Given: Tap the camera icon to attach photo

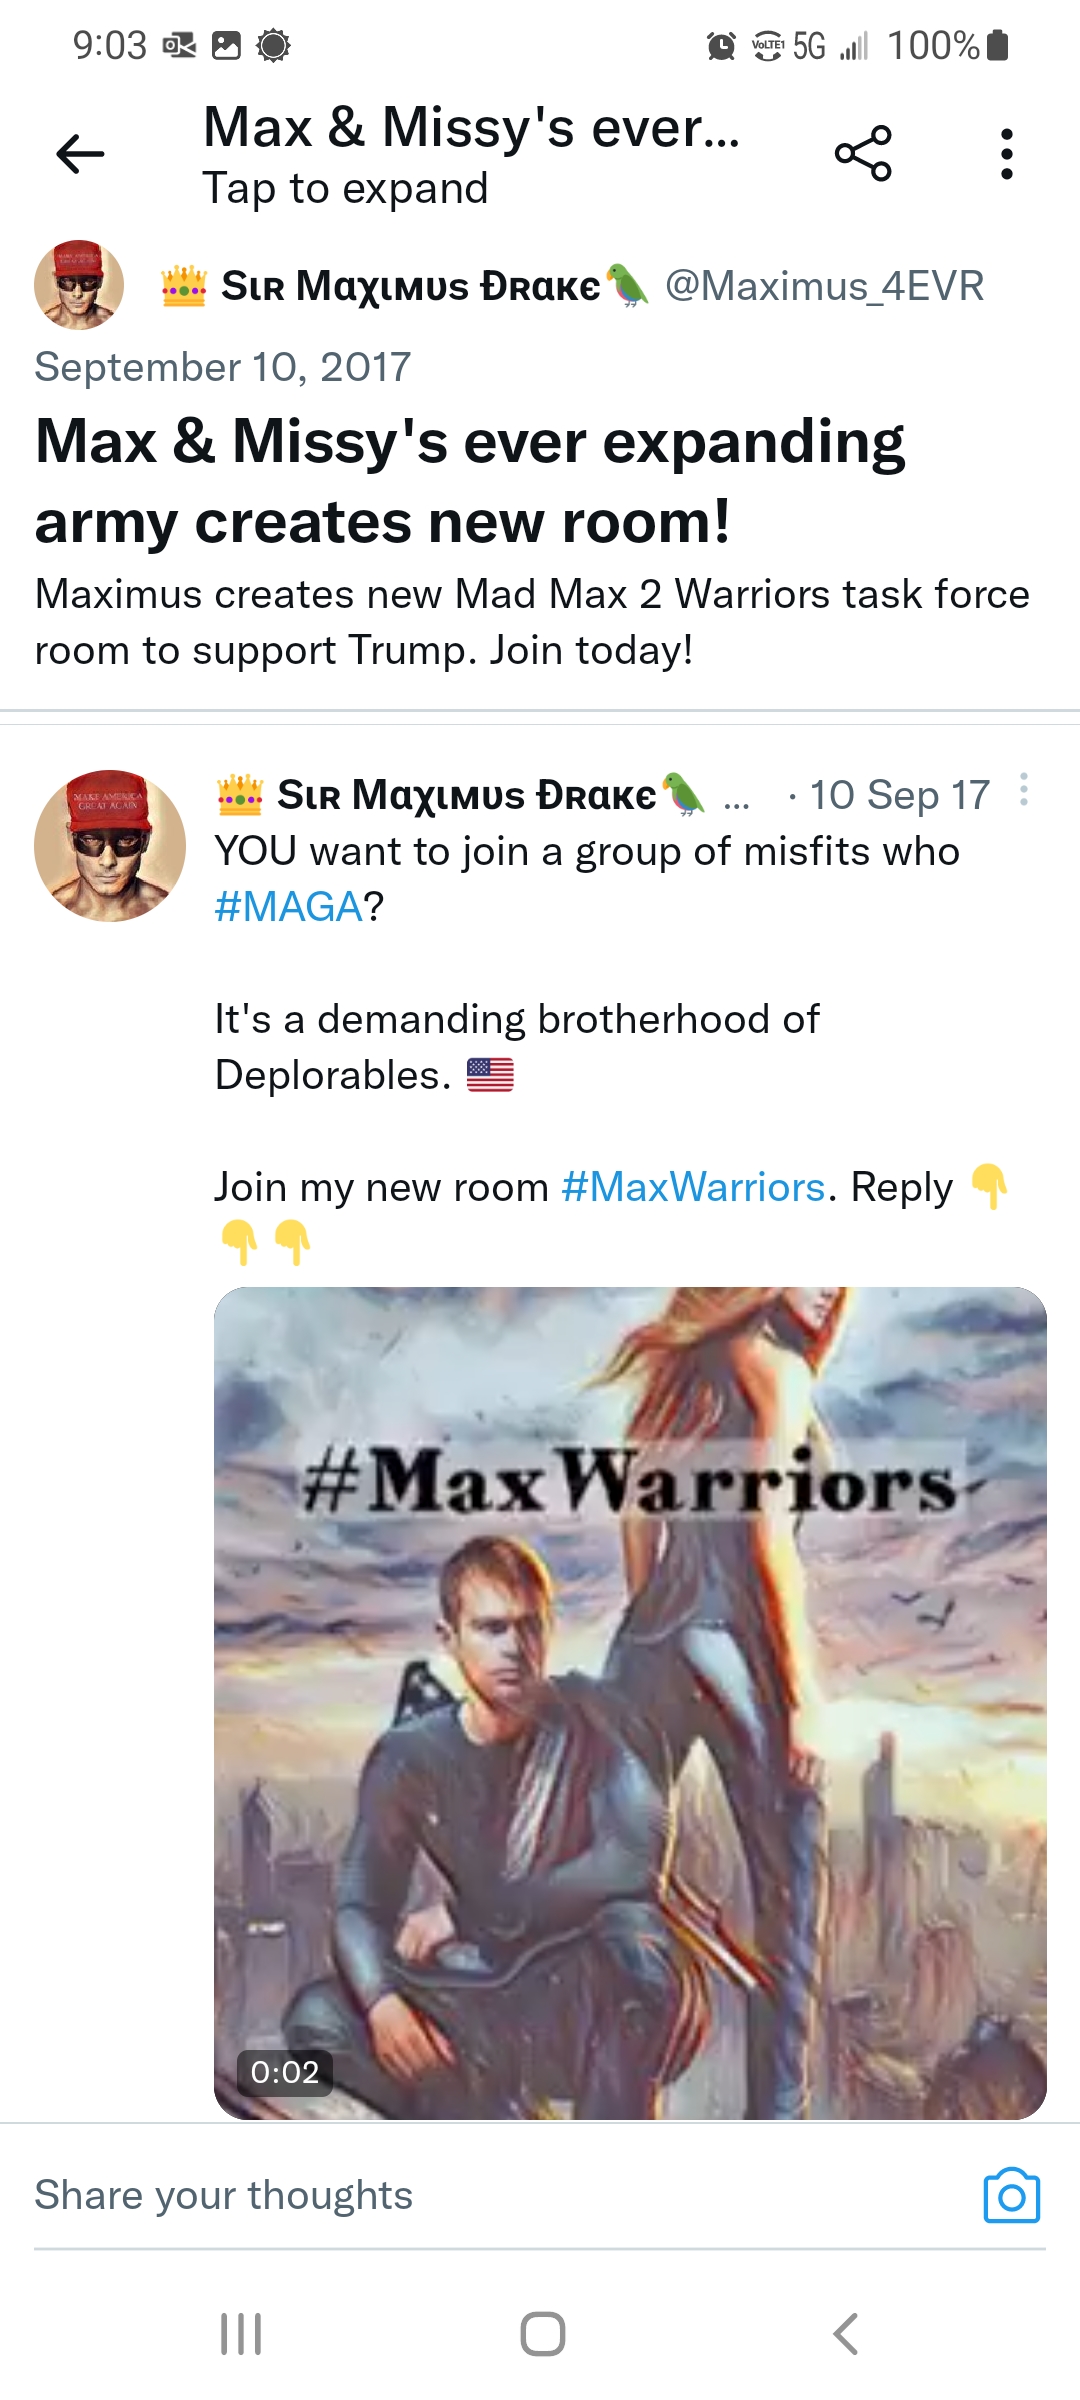Looking at the screenshot, I should click(1011, 2195).
